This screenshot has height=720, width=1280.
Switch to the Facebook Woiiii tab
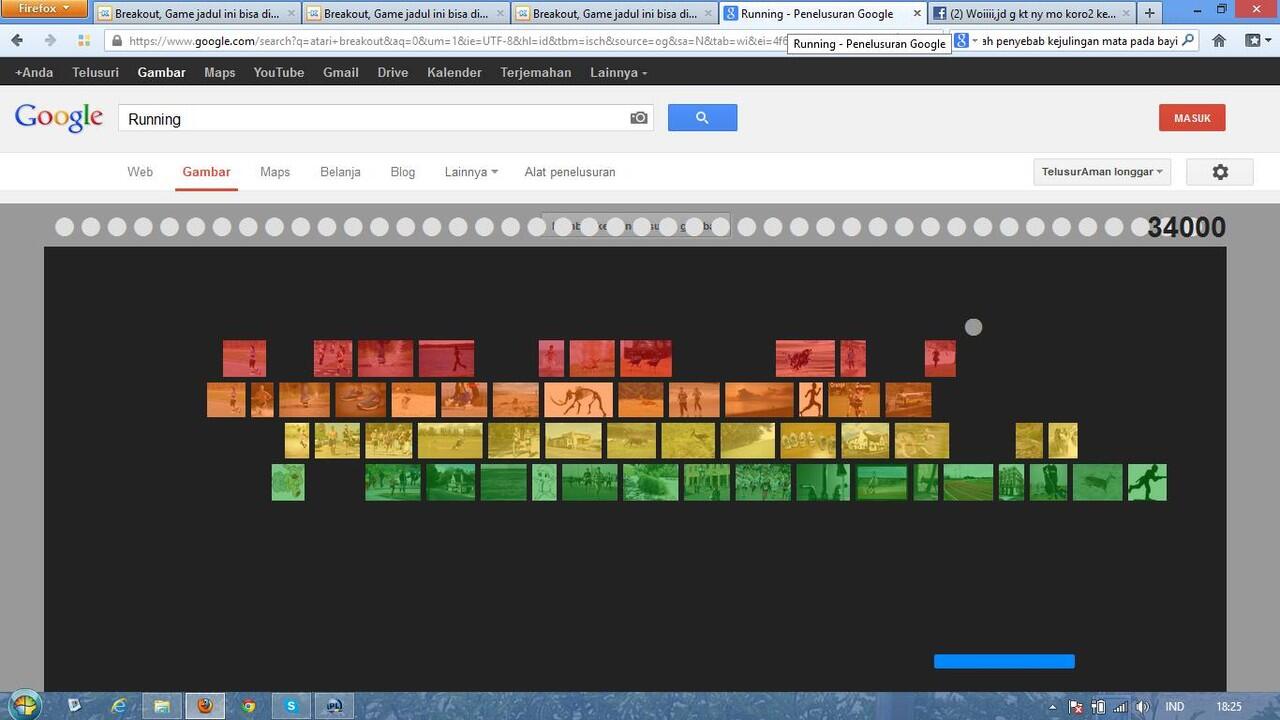(1030, 14)
